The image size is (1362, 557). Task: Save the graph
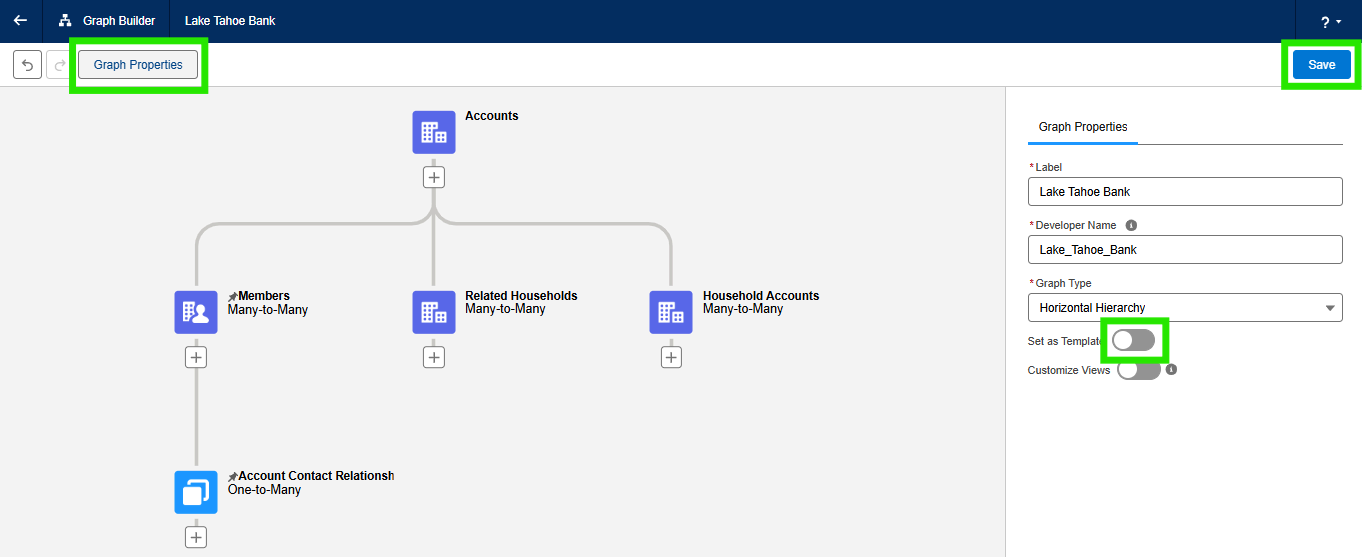point(1321,65)
